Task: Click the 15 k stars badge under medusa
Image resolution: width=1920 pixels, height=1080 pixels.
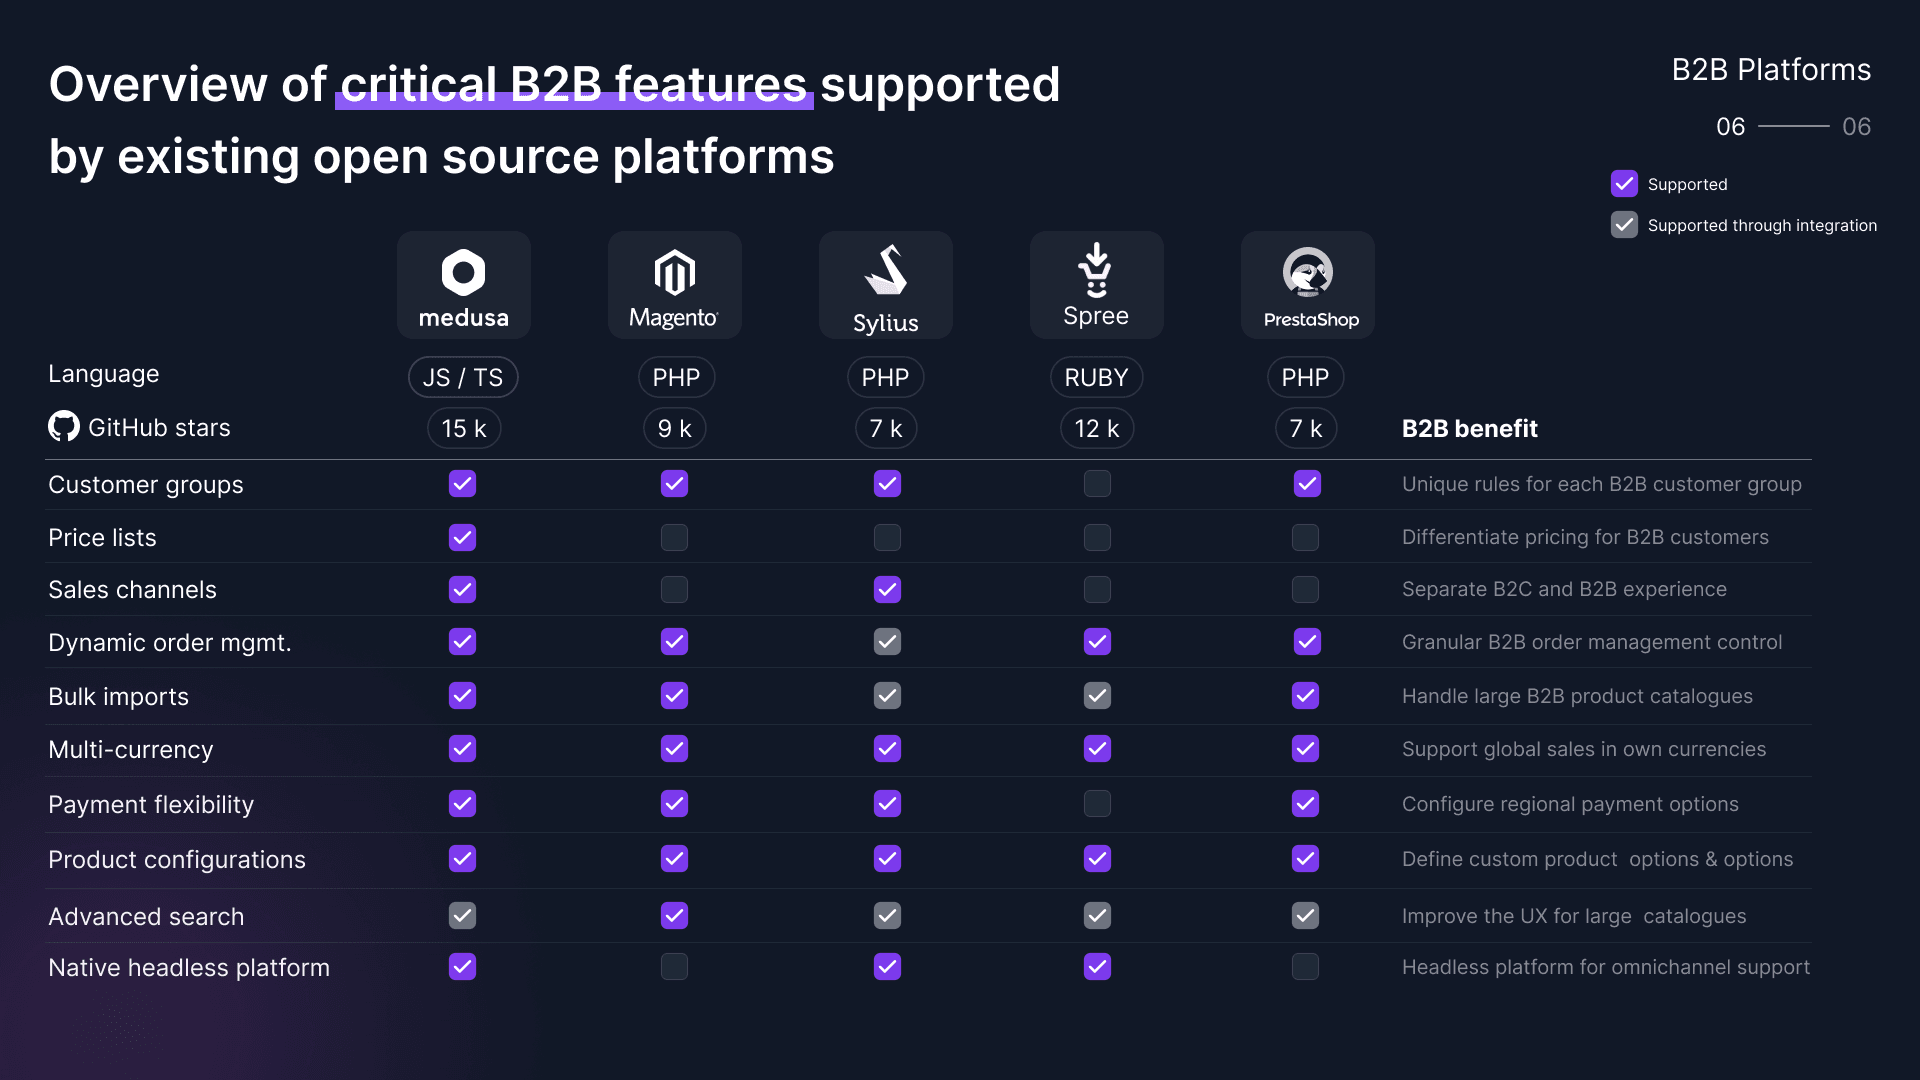Action: click(x=463, y=428)
